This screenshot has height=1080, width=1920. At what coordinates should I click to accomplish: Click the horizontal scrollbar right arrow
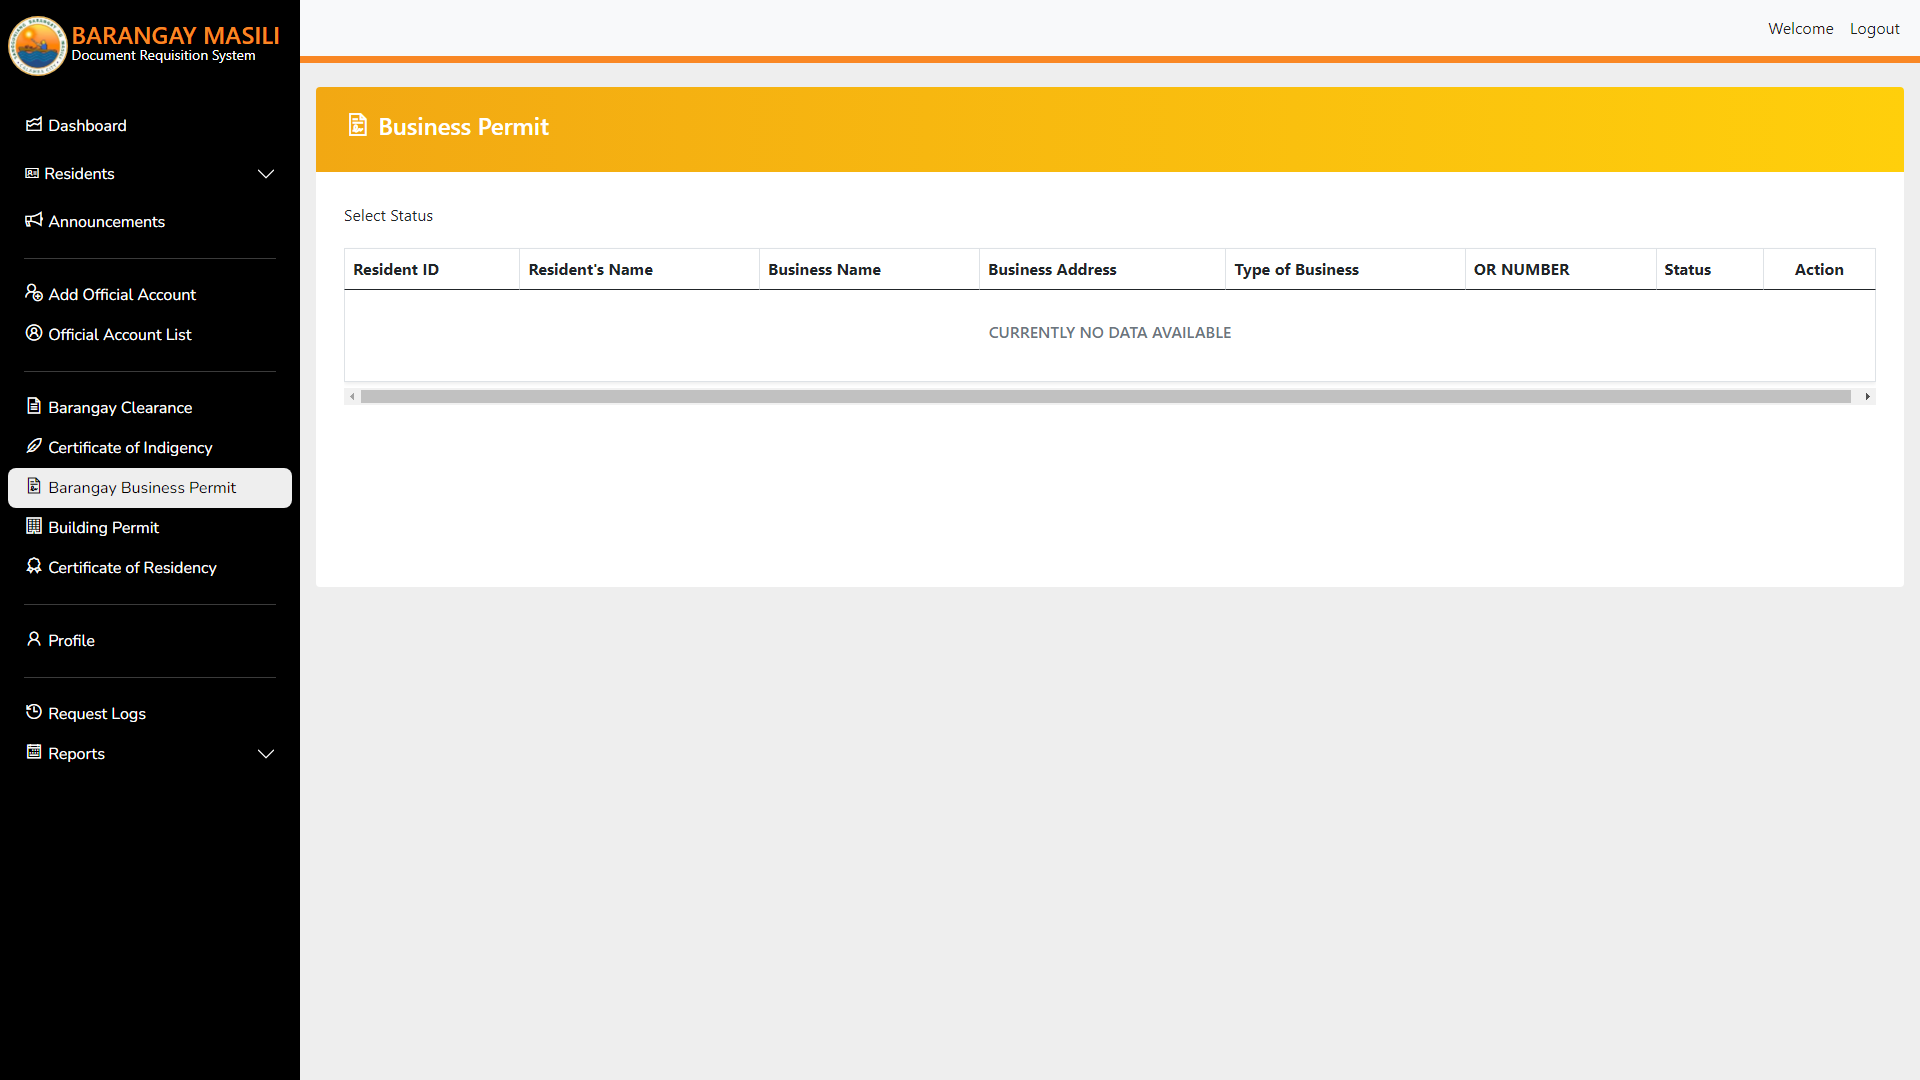1867,396
